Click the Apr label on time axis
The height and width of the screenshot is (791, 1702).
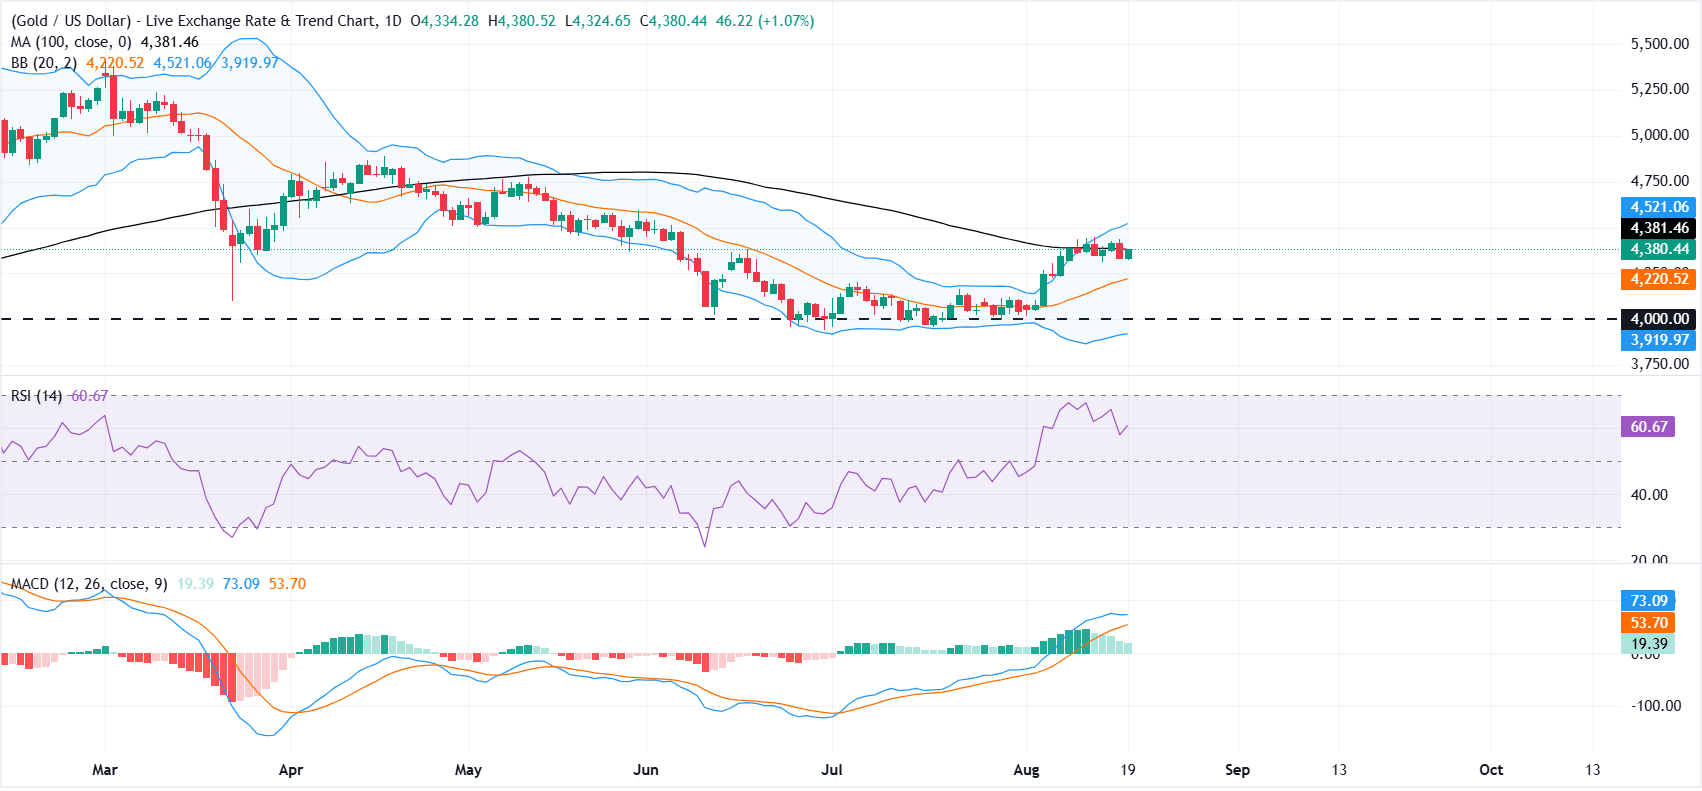point(291,770)
